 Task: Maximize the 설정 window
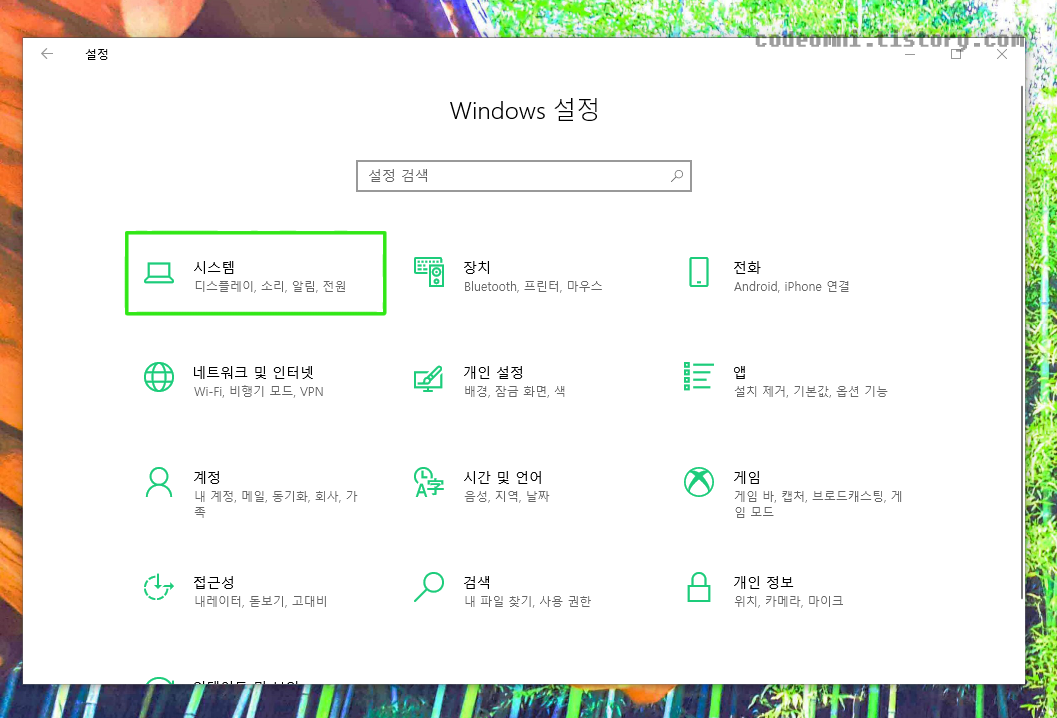(956, 55)
